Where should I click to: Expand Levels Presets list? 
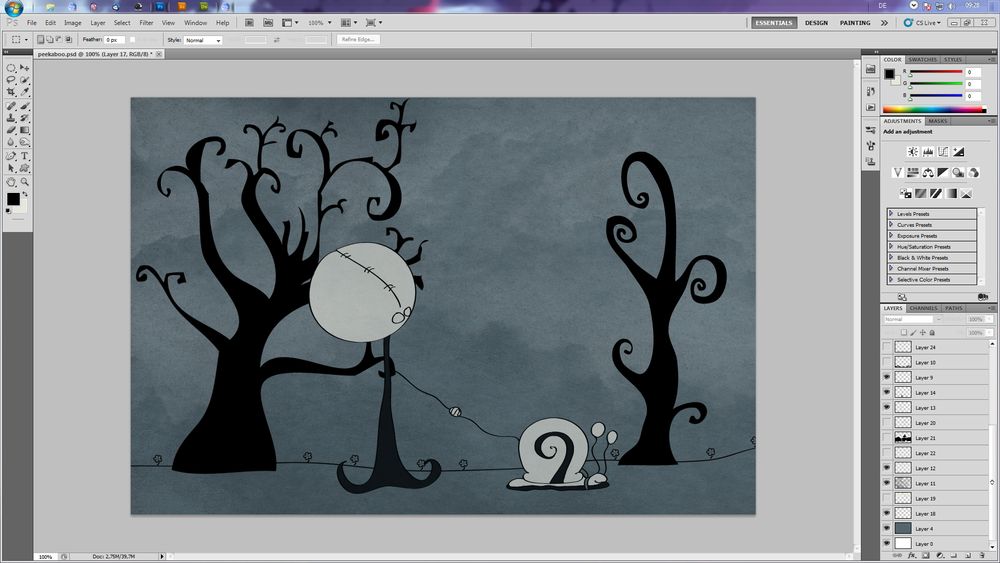(891, 214)
